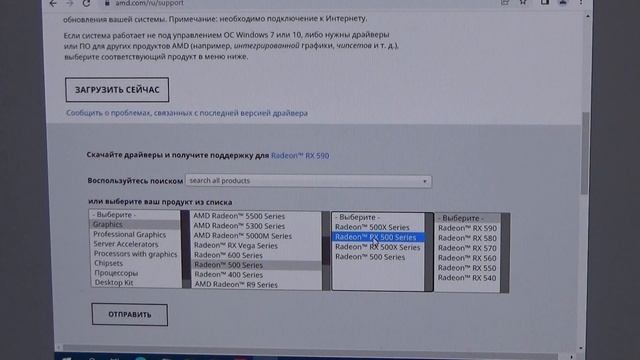The width and height of the screenshot is (640, 360).
Task: Select Processors with graphics category
Action: click(135, 254)
